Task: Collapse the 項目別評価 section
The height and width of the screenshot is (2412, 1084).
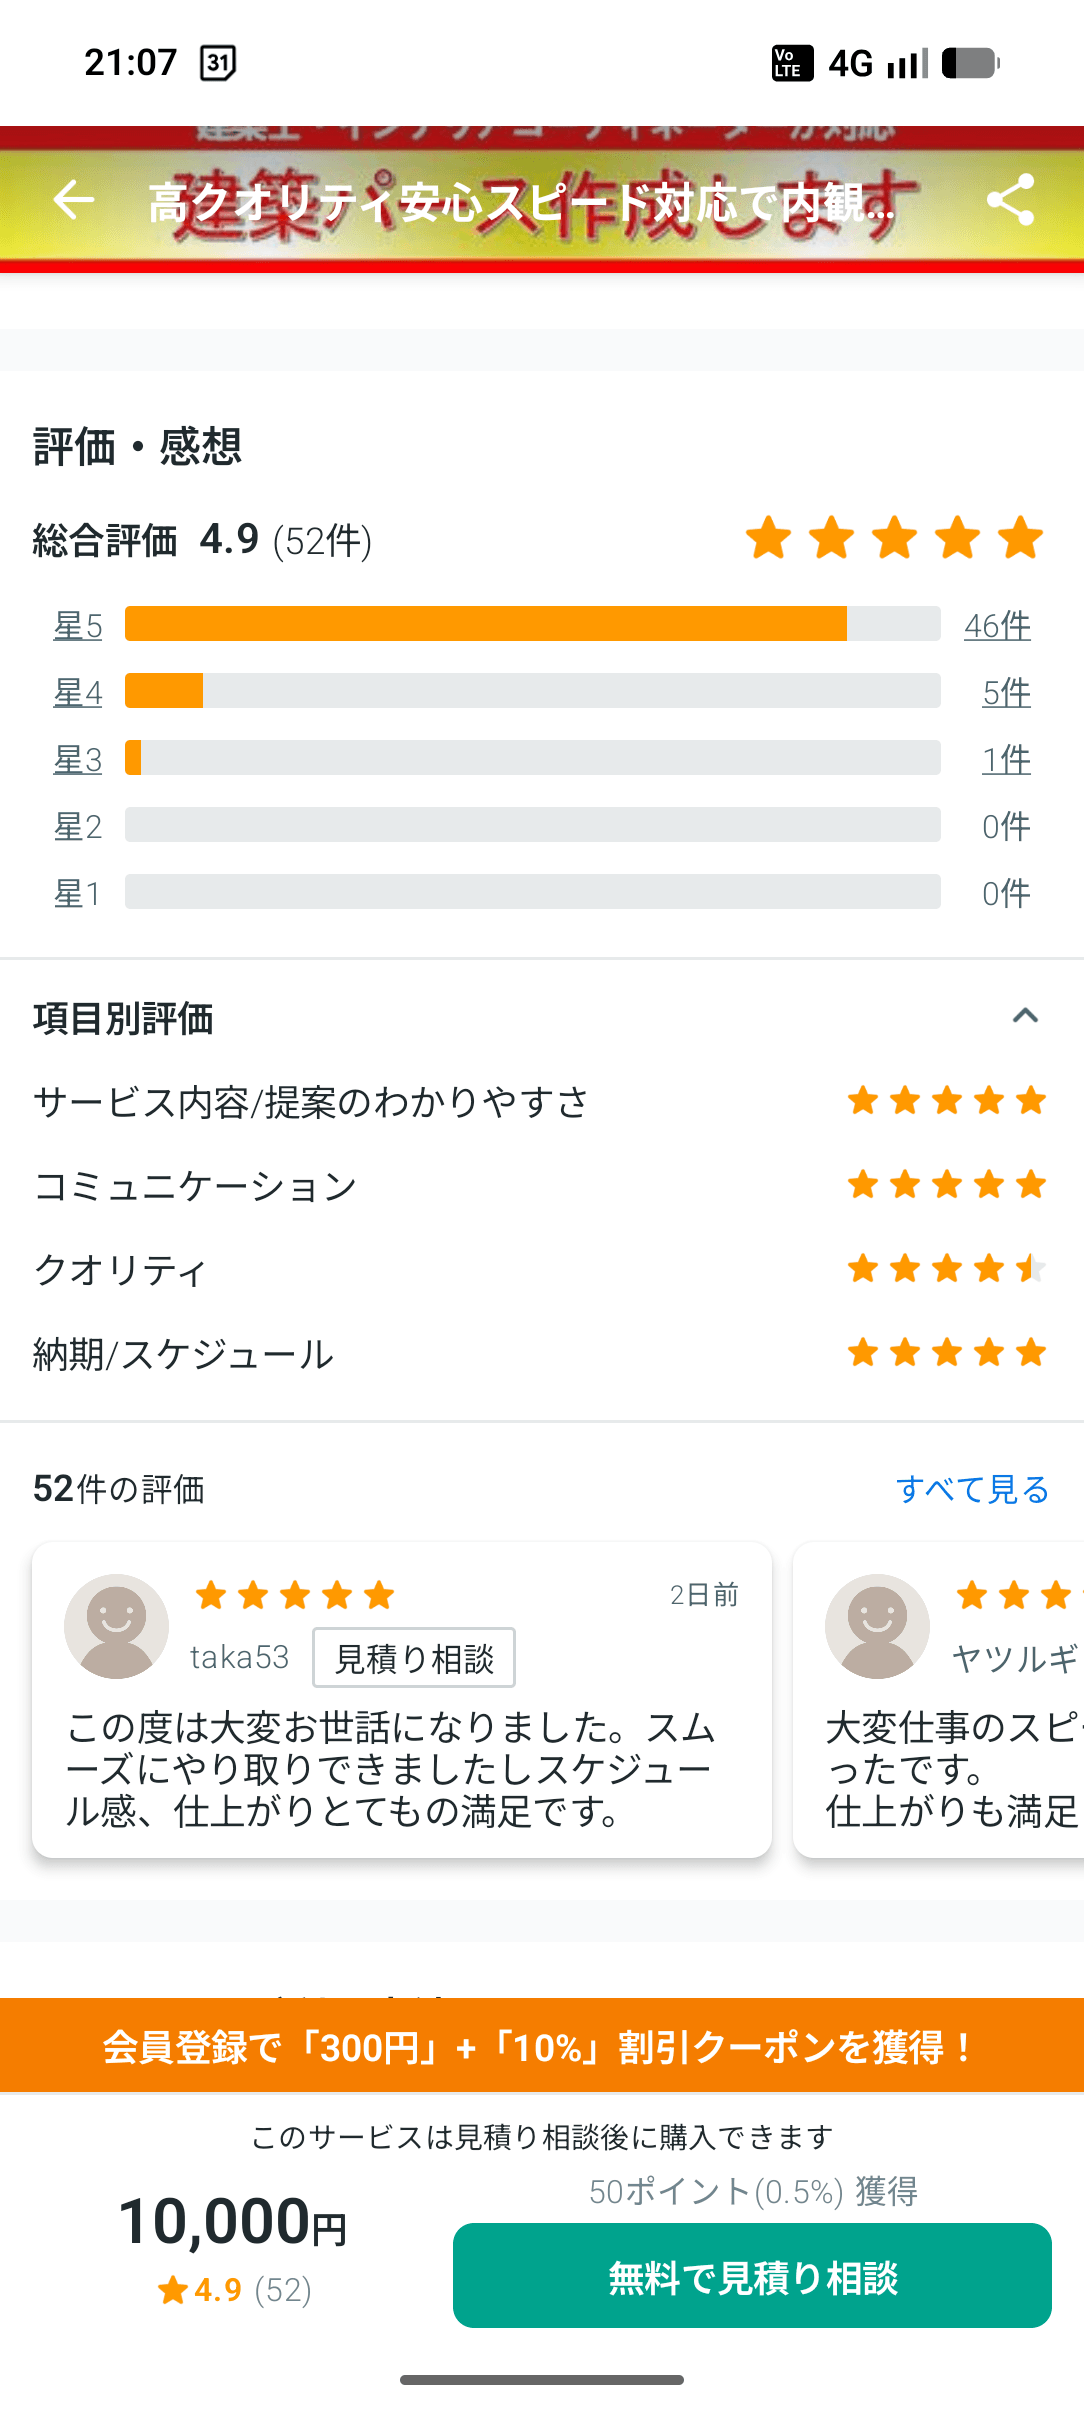Action: click(x=1025, y=1017)
